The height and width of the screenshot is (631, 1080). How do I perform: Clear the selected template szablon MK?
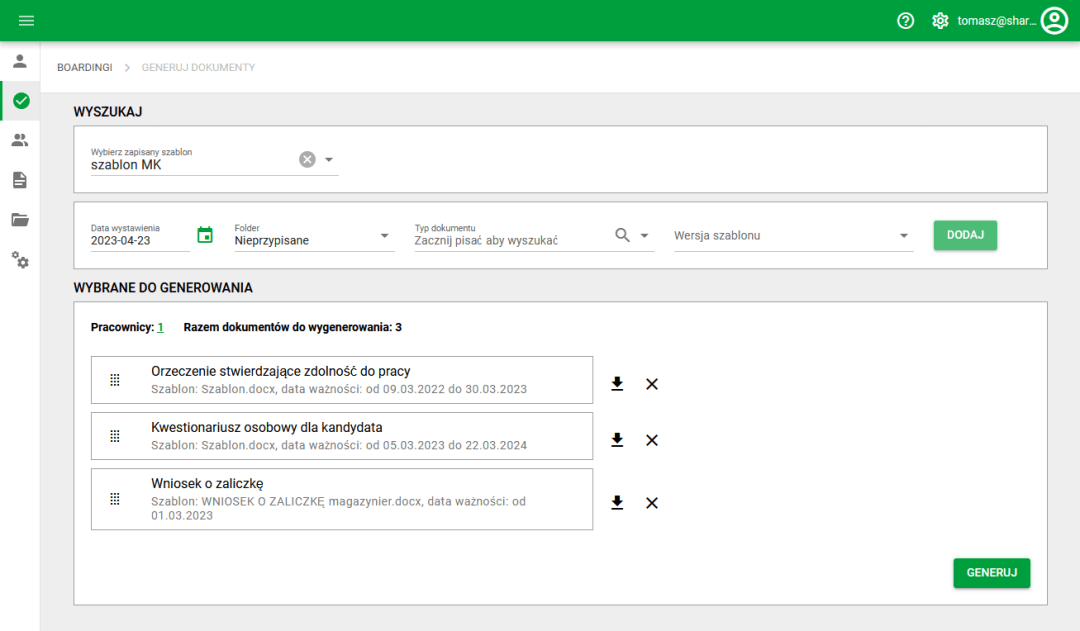[307, 159]
